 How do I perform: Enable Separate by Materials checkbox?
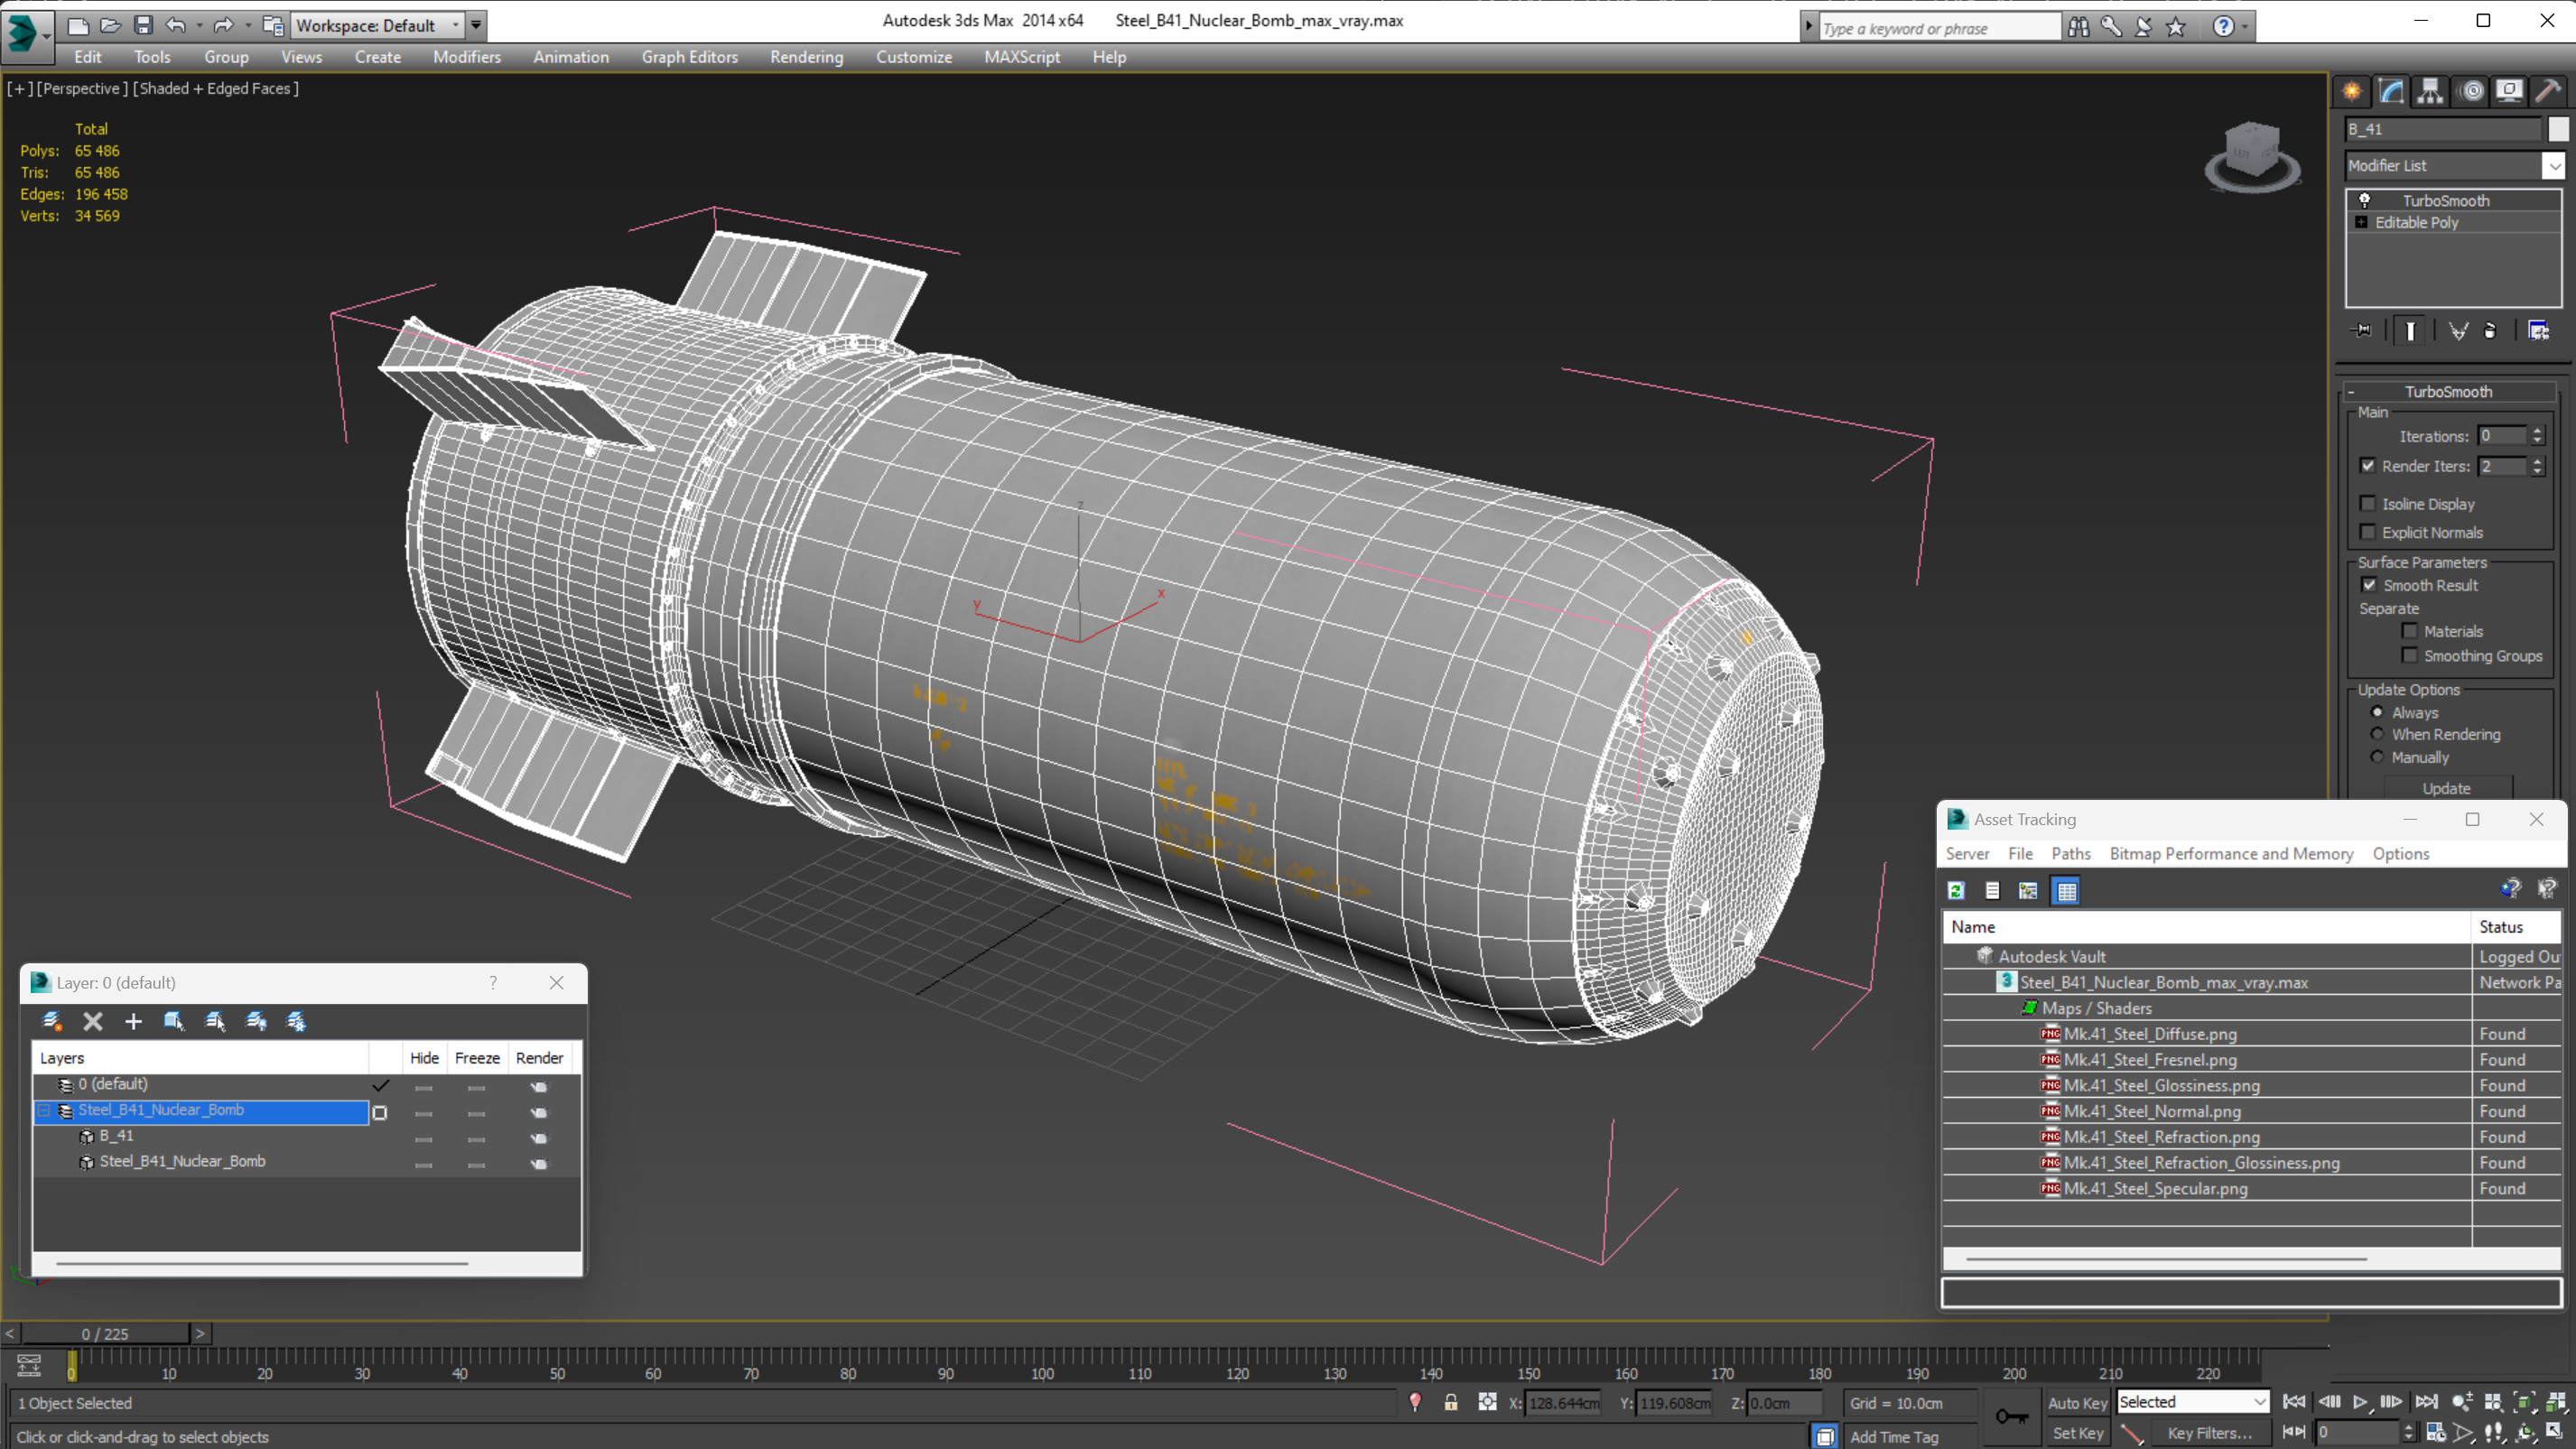coord(2409,630)
